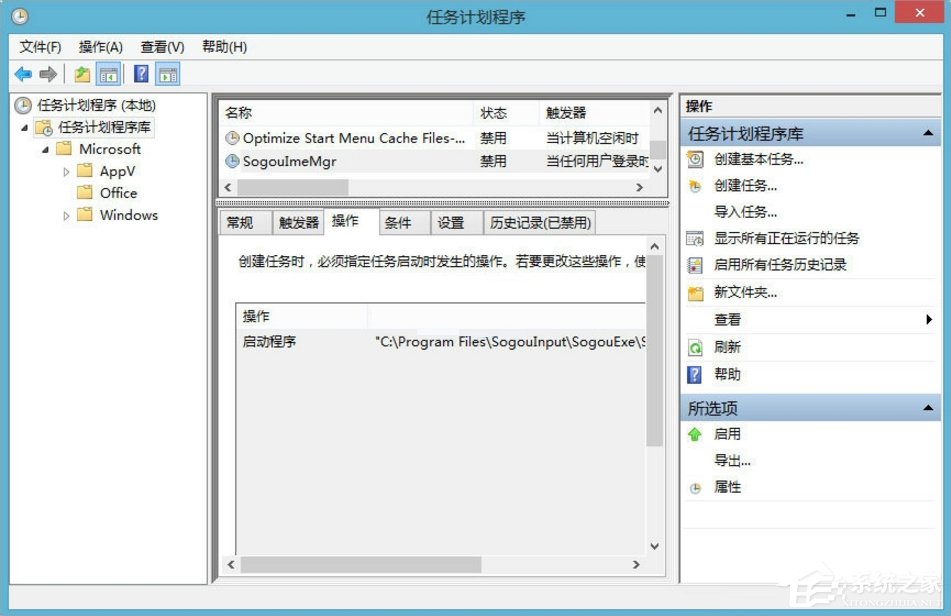Open the 查看(V) menu
The height and width of the screenshot is (616, 951).
click(x=161, y=46)
